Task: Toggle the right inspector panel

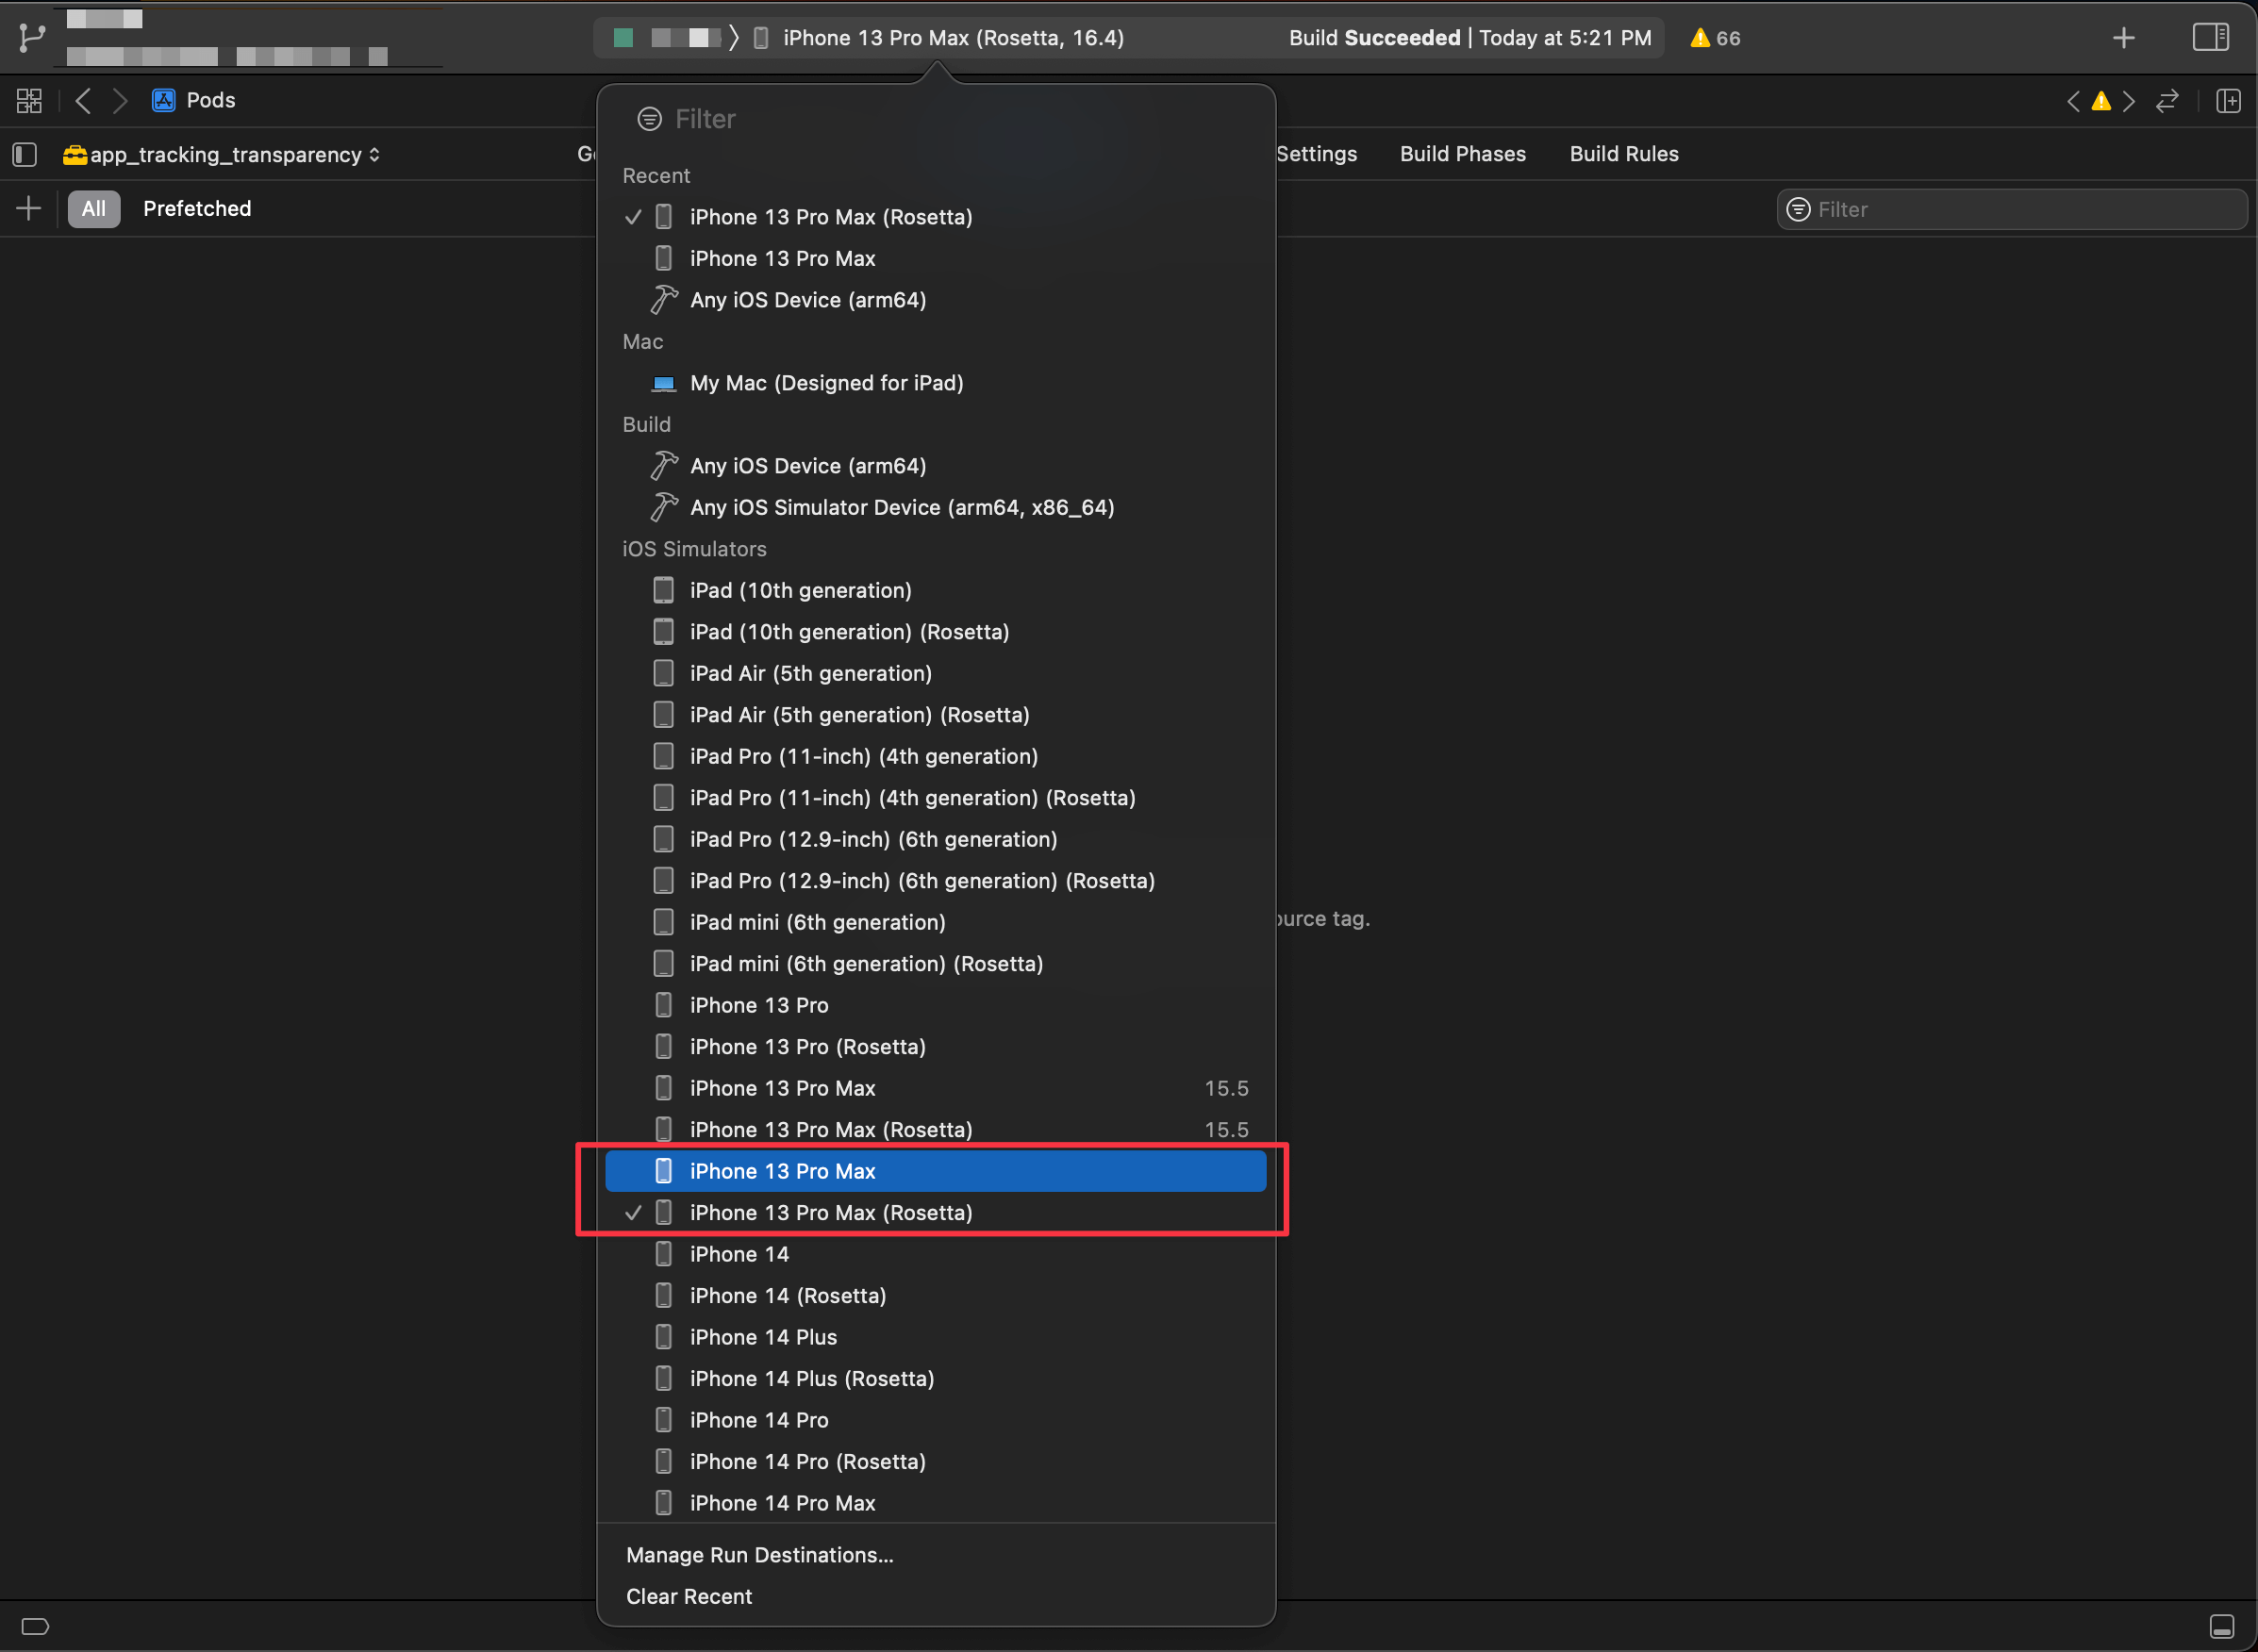Action: click(x=2210, y=38)
